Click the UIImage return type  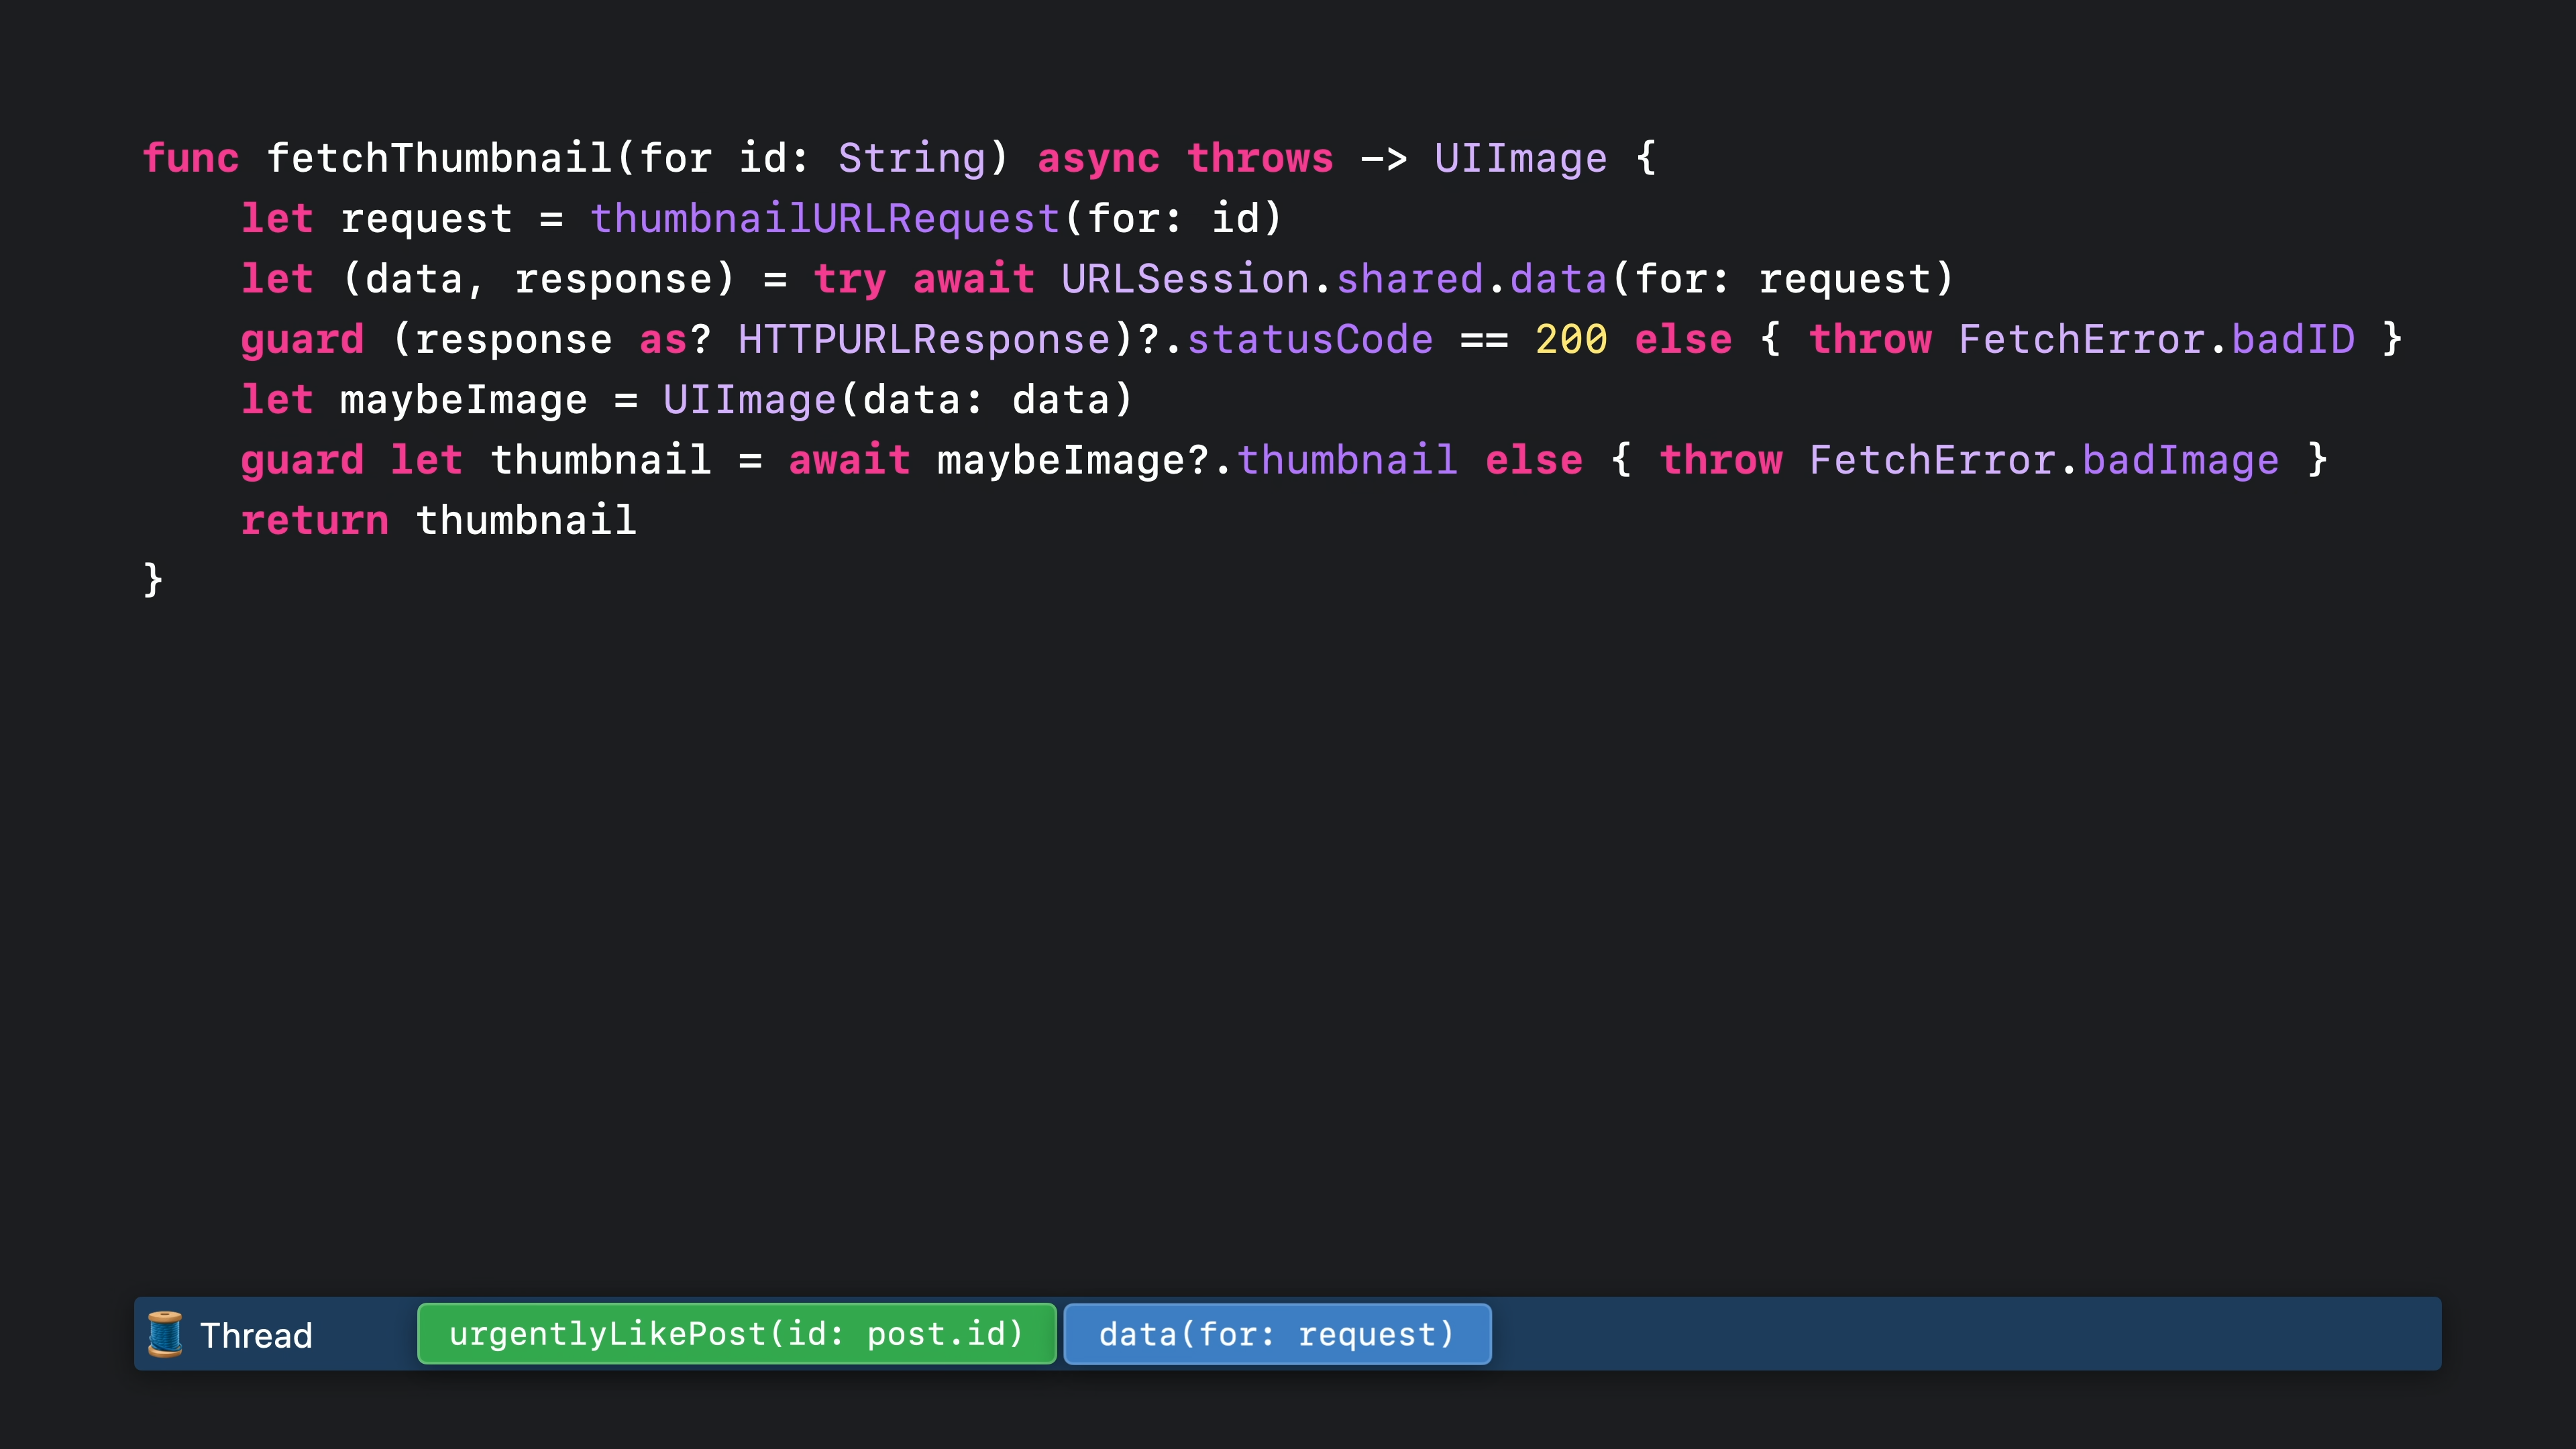tap(1520, 158)
